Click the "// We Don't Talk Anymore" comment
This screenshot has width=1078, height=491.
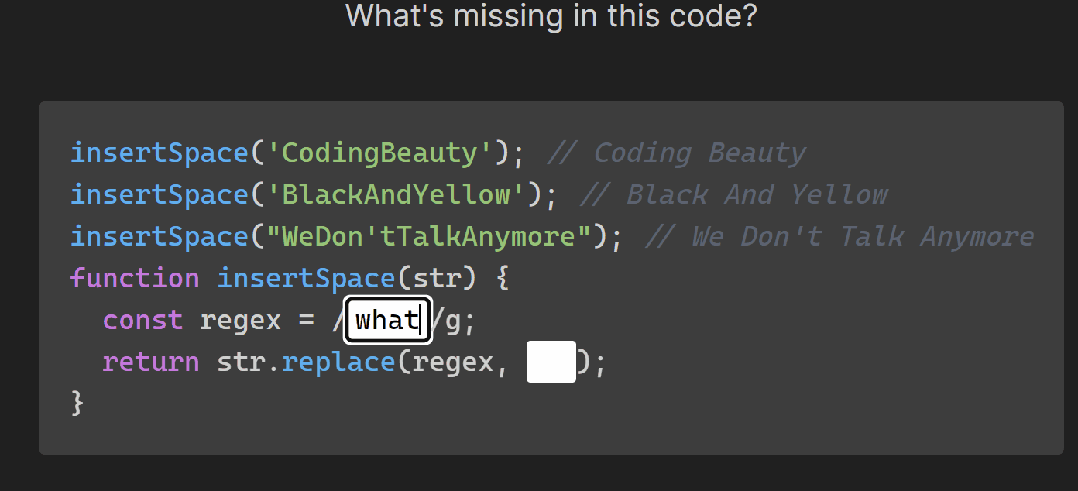pyautogui.click(x=839, y=236)
